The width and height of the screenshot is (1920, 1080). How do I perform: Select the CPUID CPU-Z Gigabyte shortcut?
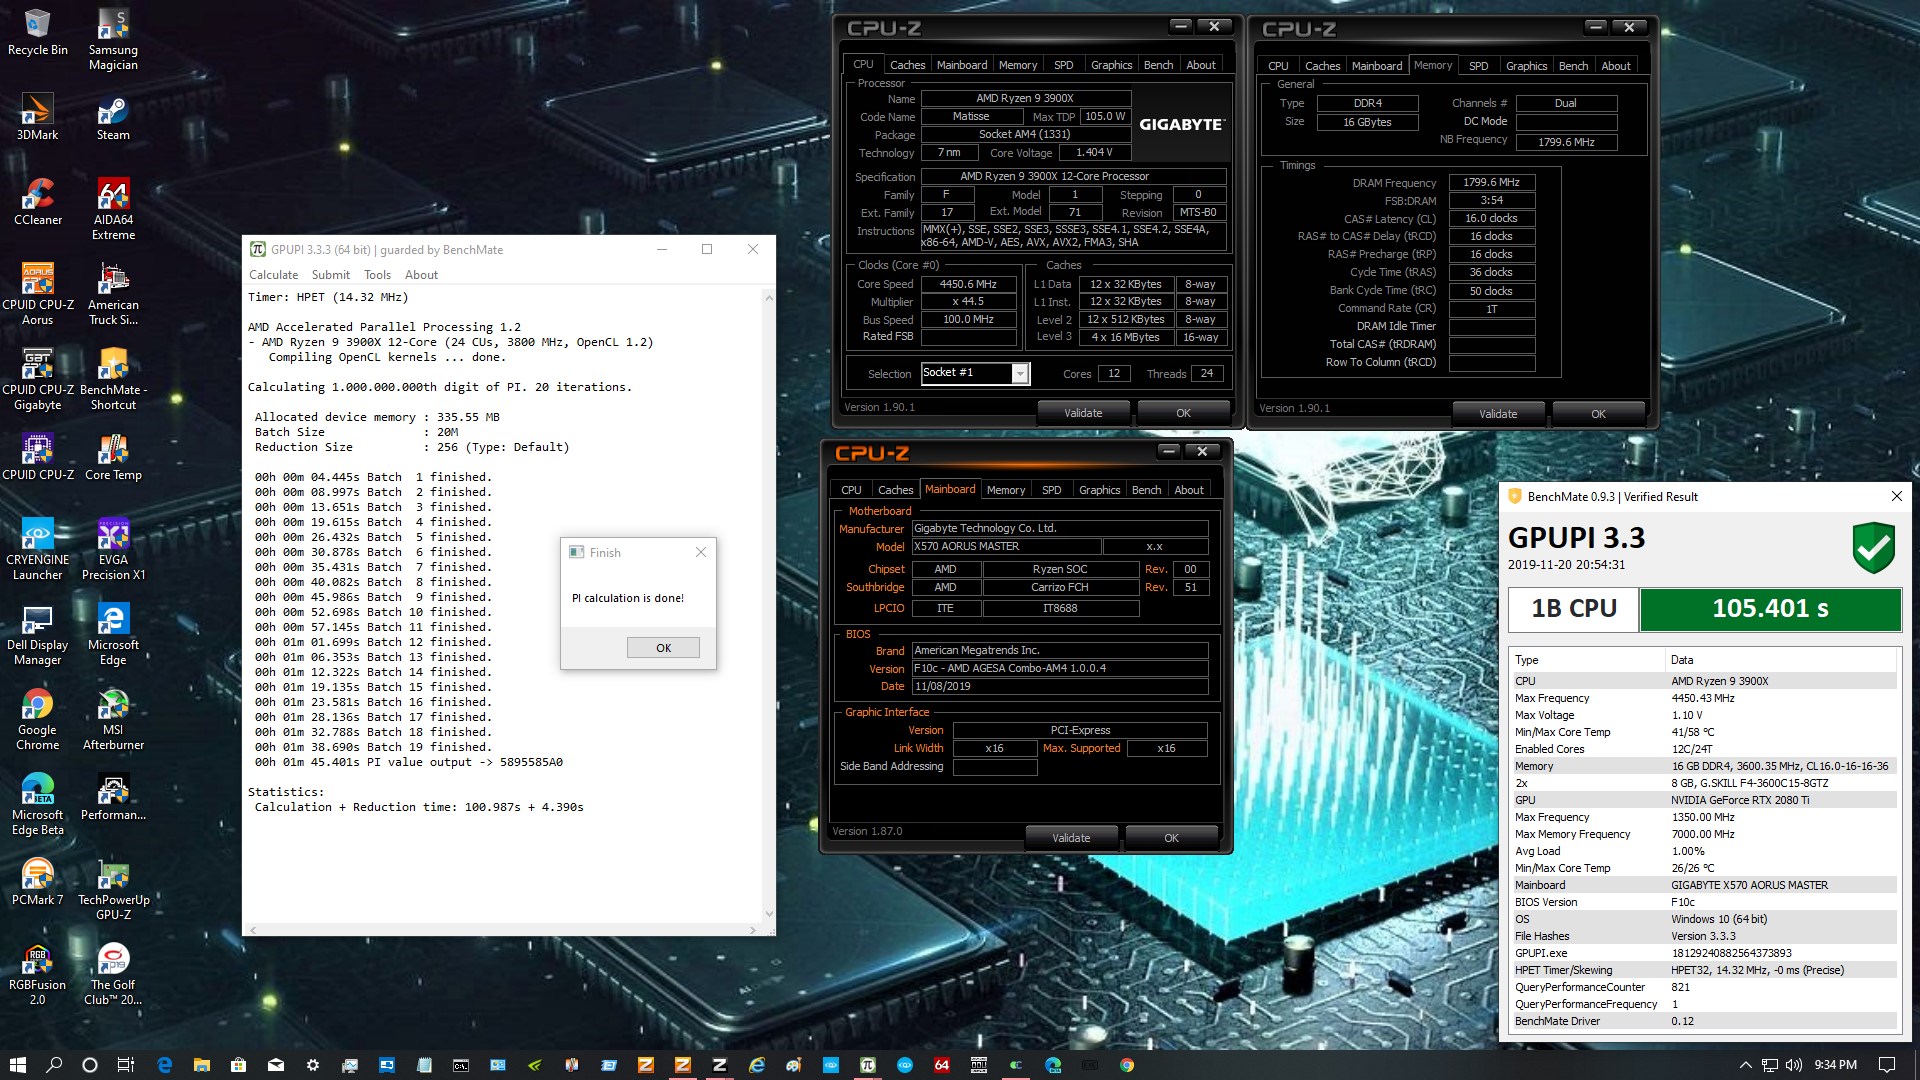coord(38,380)
